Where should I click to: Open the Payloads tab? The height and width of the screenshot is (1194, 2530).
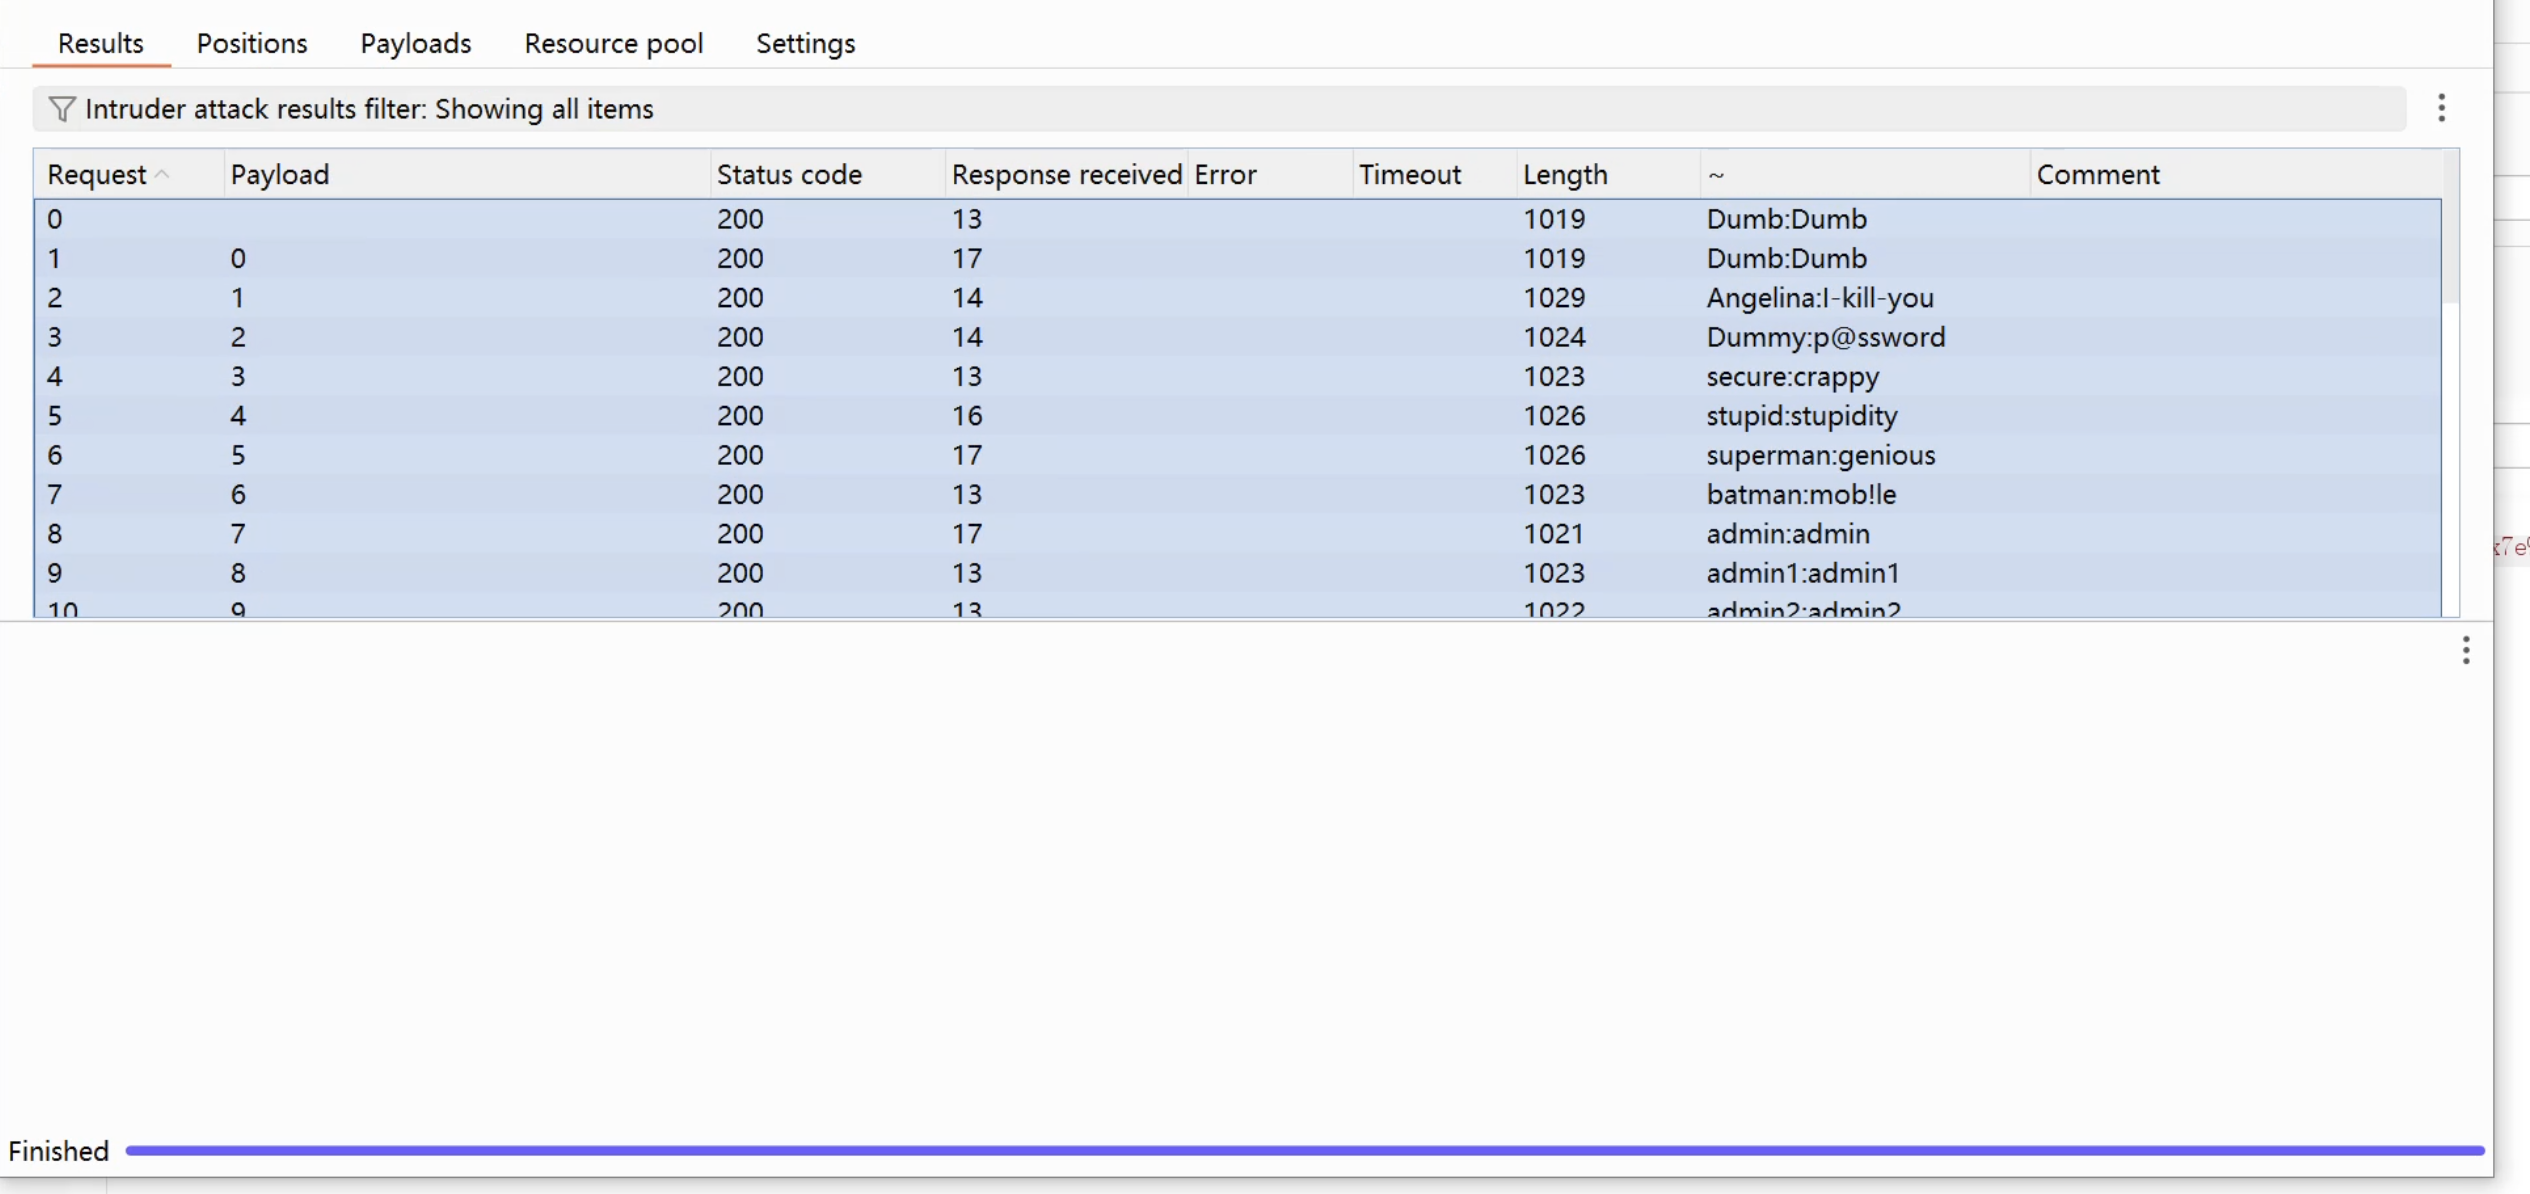415,44
